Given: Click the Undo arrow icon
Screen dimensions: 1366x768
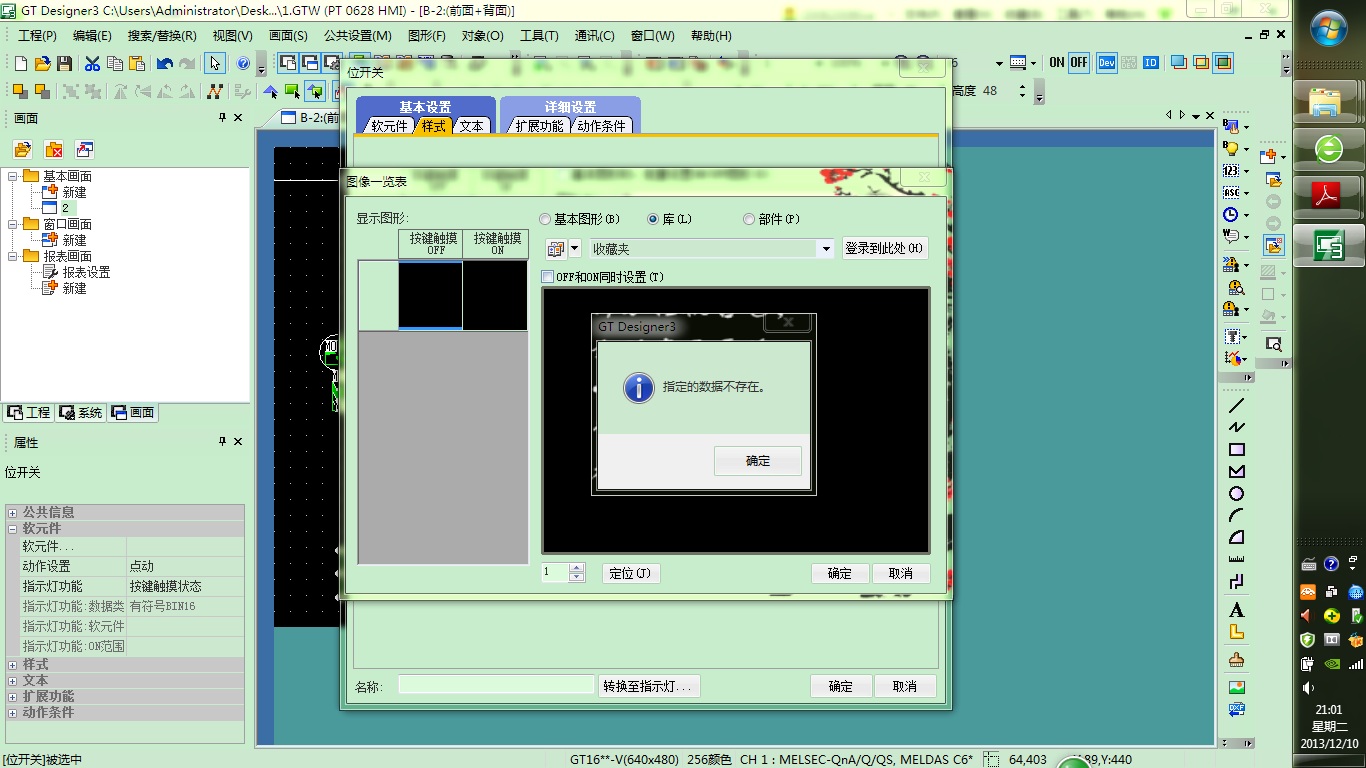Looking at the screenshot, I should click(164, 63).
